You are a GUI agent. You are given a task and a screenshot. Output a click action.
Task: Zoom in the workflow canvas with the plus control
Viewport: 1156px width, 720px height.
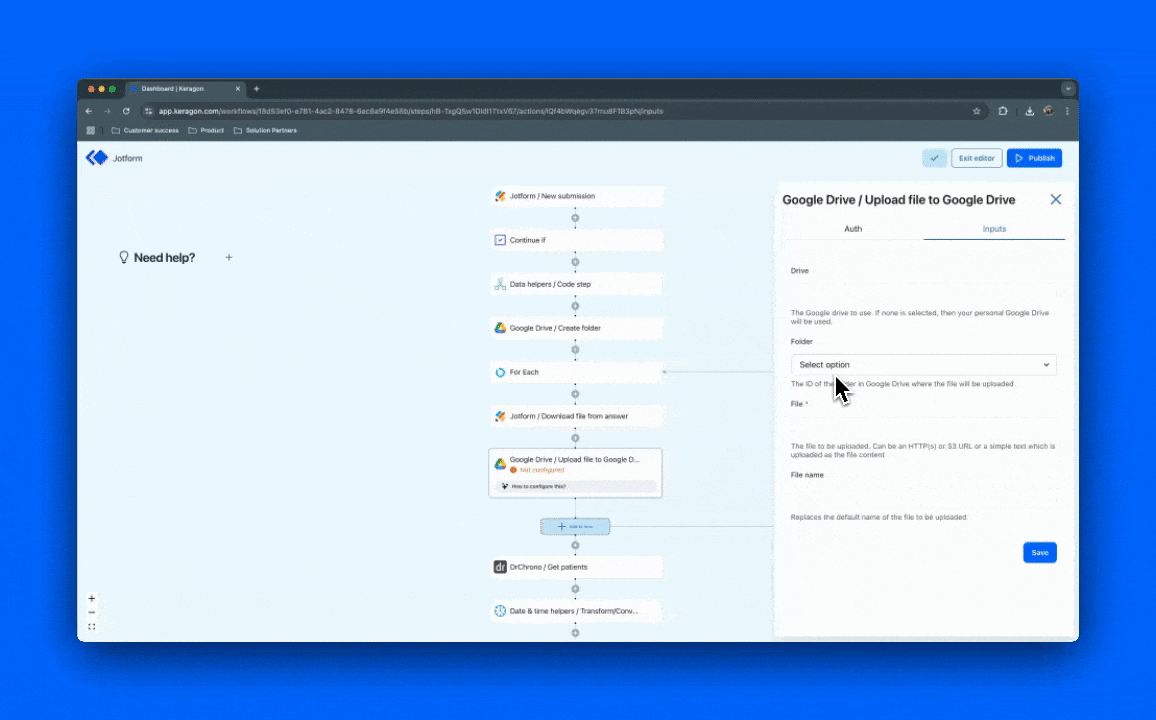91,598
